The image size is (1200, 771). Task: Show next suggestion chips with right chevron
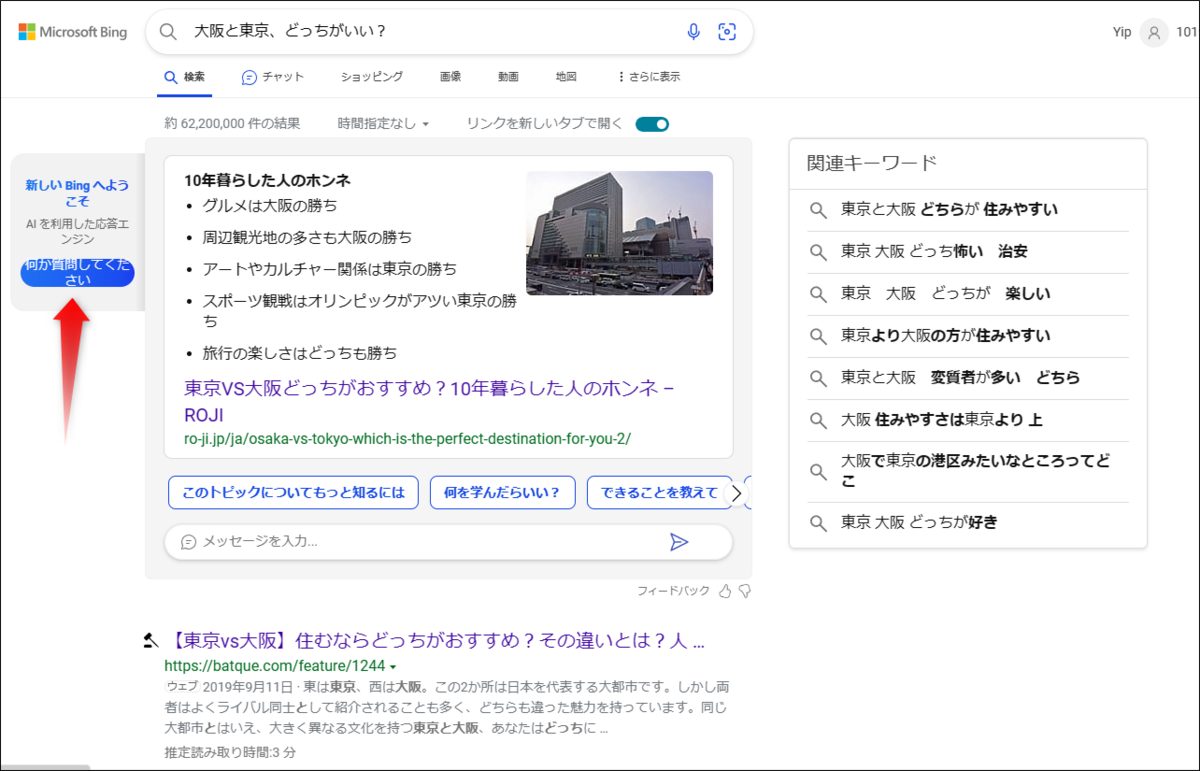click(x=737, y=493)
